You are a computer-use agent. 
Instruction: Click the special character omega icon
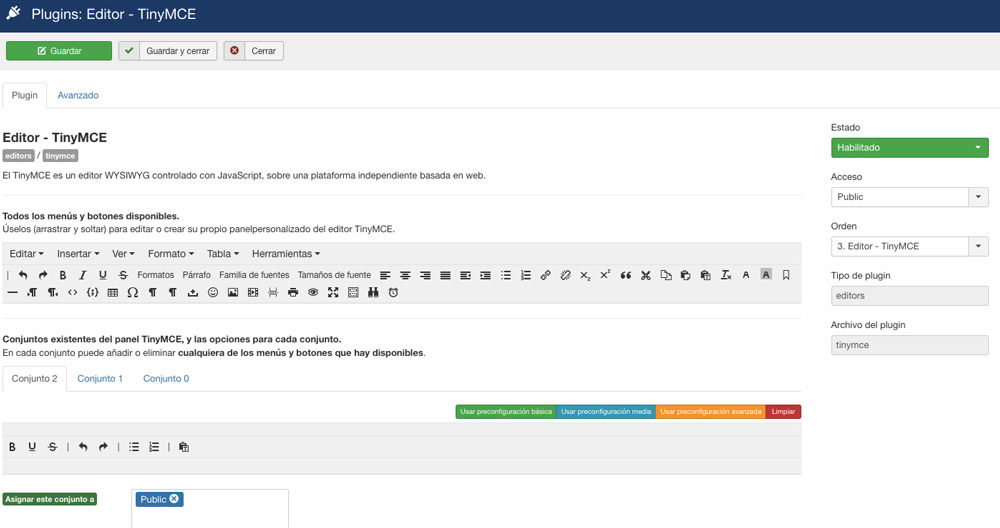point(133,292)
